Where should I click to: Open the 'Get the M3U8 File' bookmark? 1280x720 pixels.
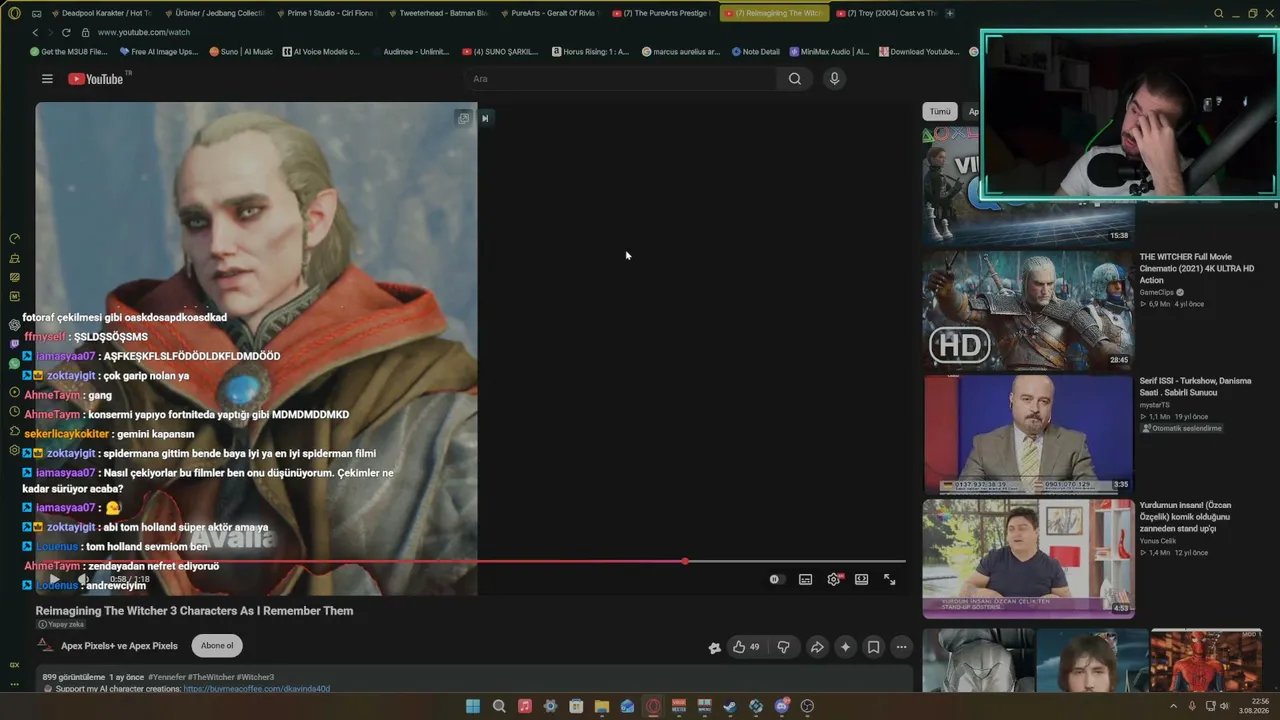tap(69, 52)
